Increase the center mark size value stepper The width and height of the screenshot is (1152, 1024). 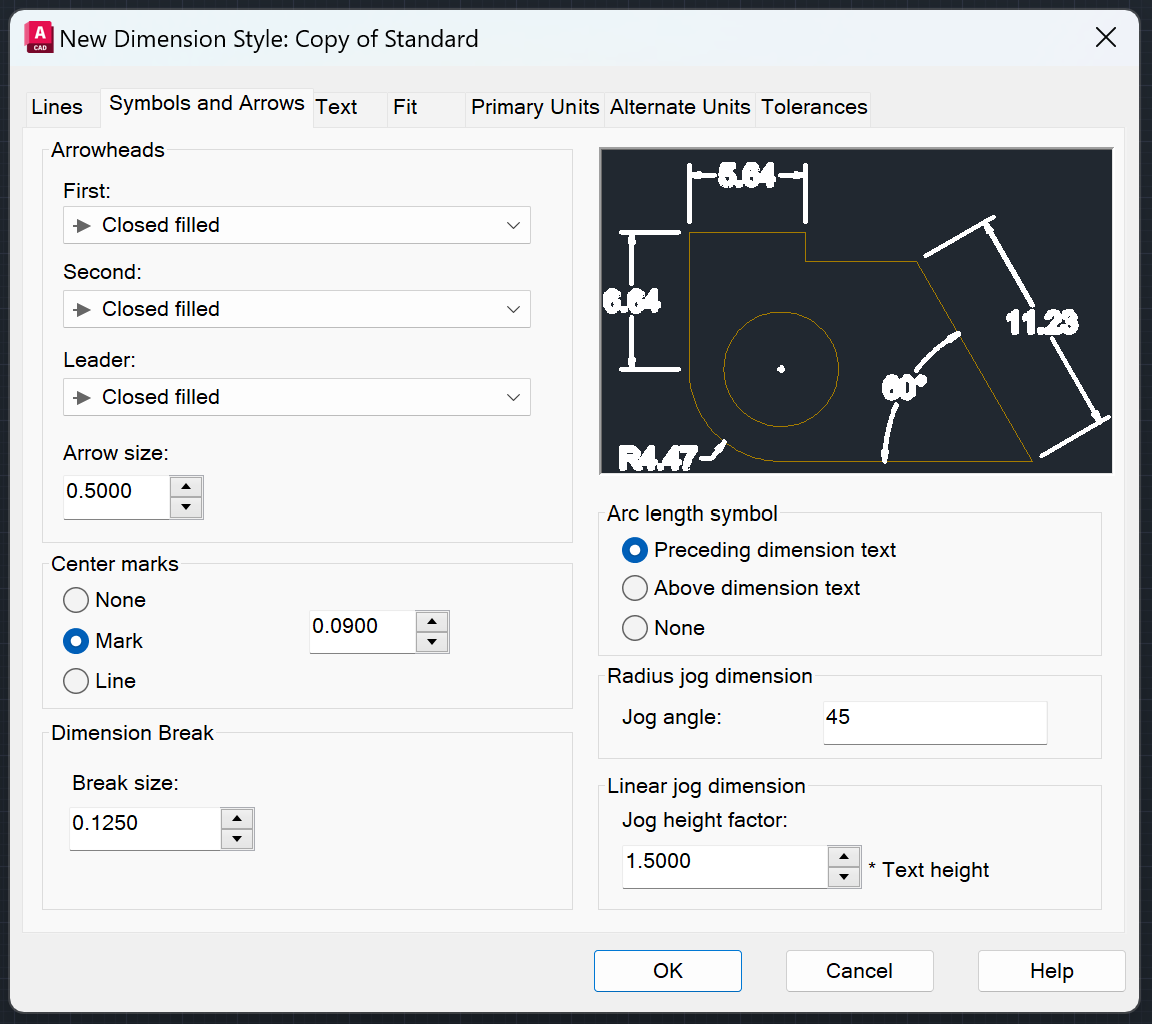pos(432,621)
